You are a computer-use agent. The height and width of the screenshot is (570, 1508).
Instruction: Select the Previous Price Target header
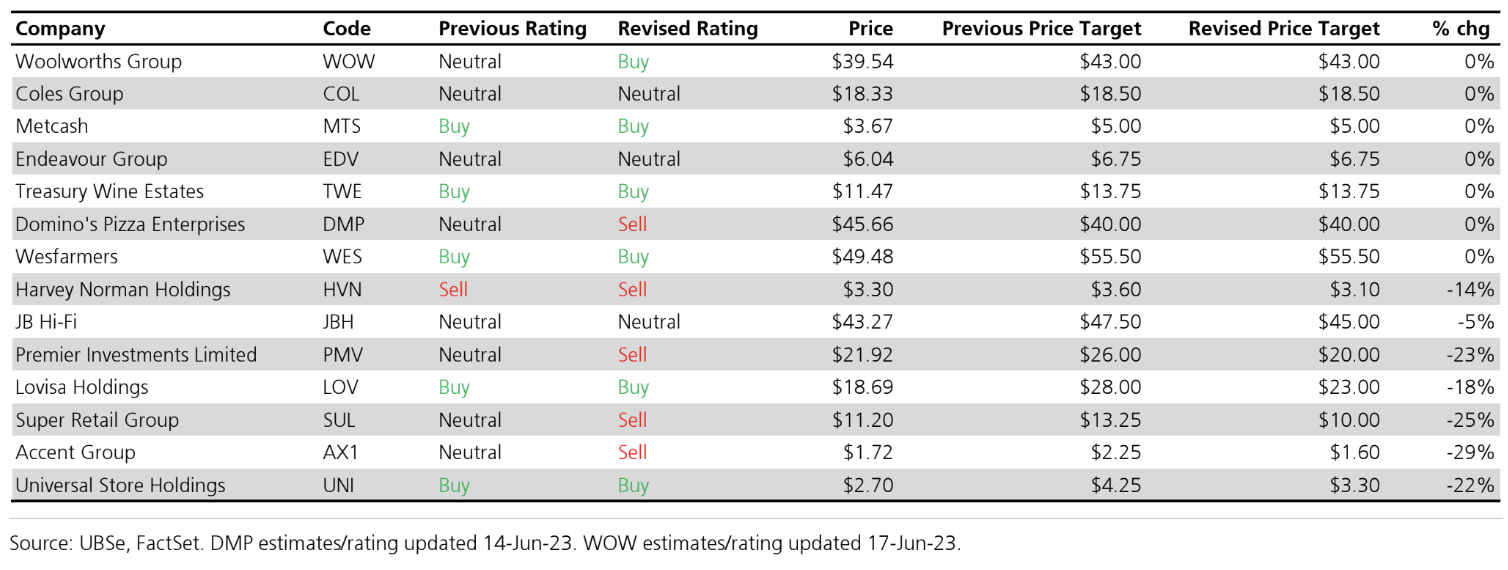point(1041,29)
